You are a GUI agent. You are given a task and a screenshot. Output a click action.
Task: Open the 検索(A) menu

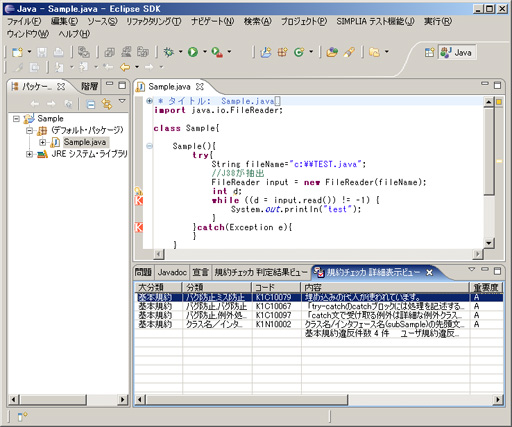click(x=258, y=22)
